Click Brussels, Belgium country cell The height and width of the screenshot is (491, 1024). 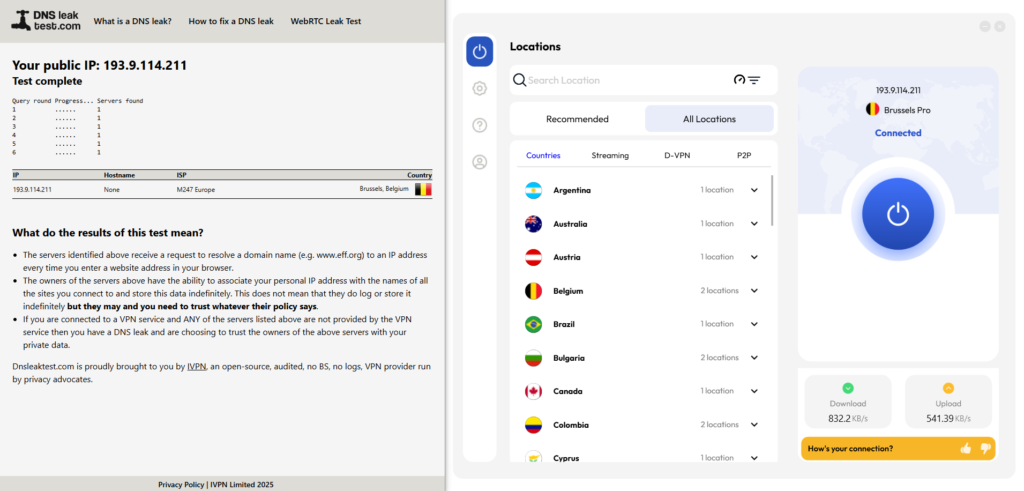coord(384,189)
